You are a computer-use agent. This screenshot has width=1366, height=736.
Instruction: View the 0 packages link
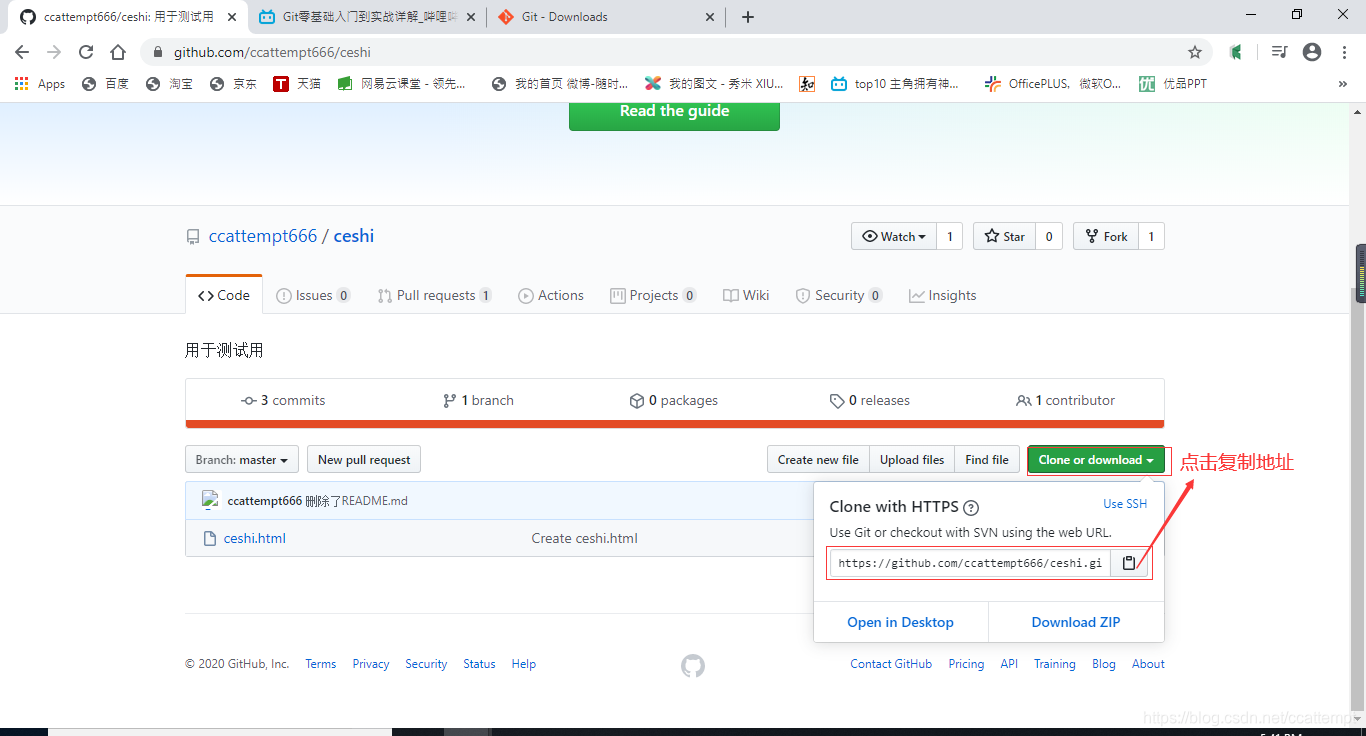click(x=674, y=400)
